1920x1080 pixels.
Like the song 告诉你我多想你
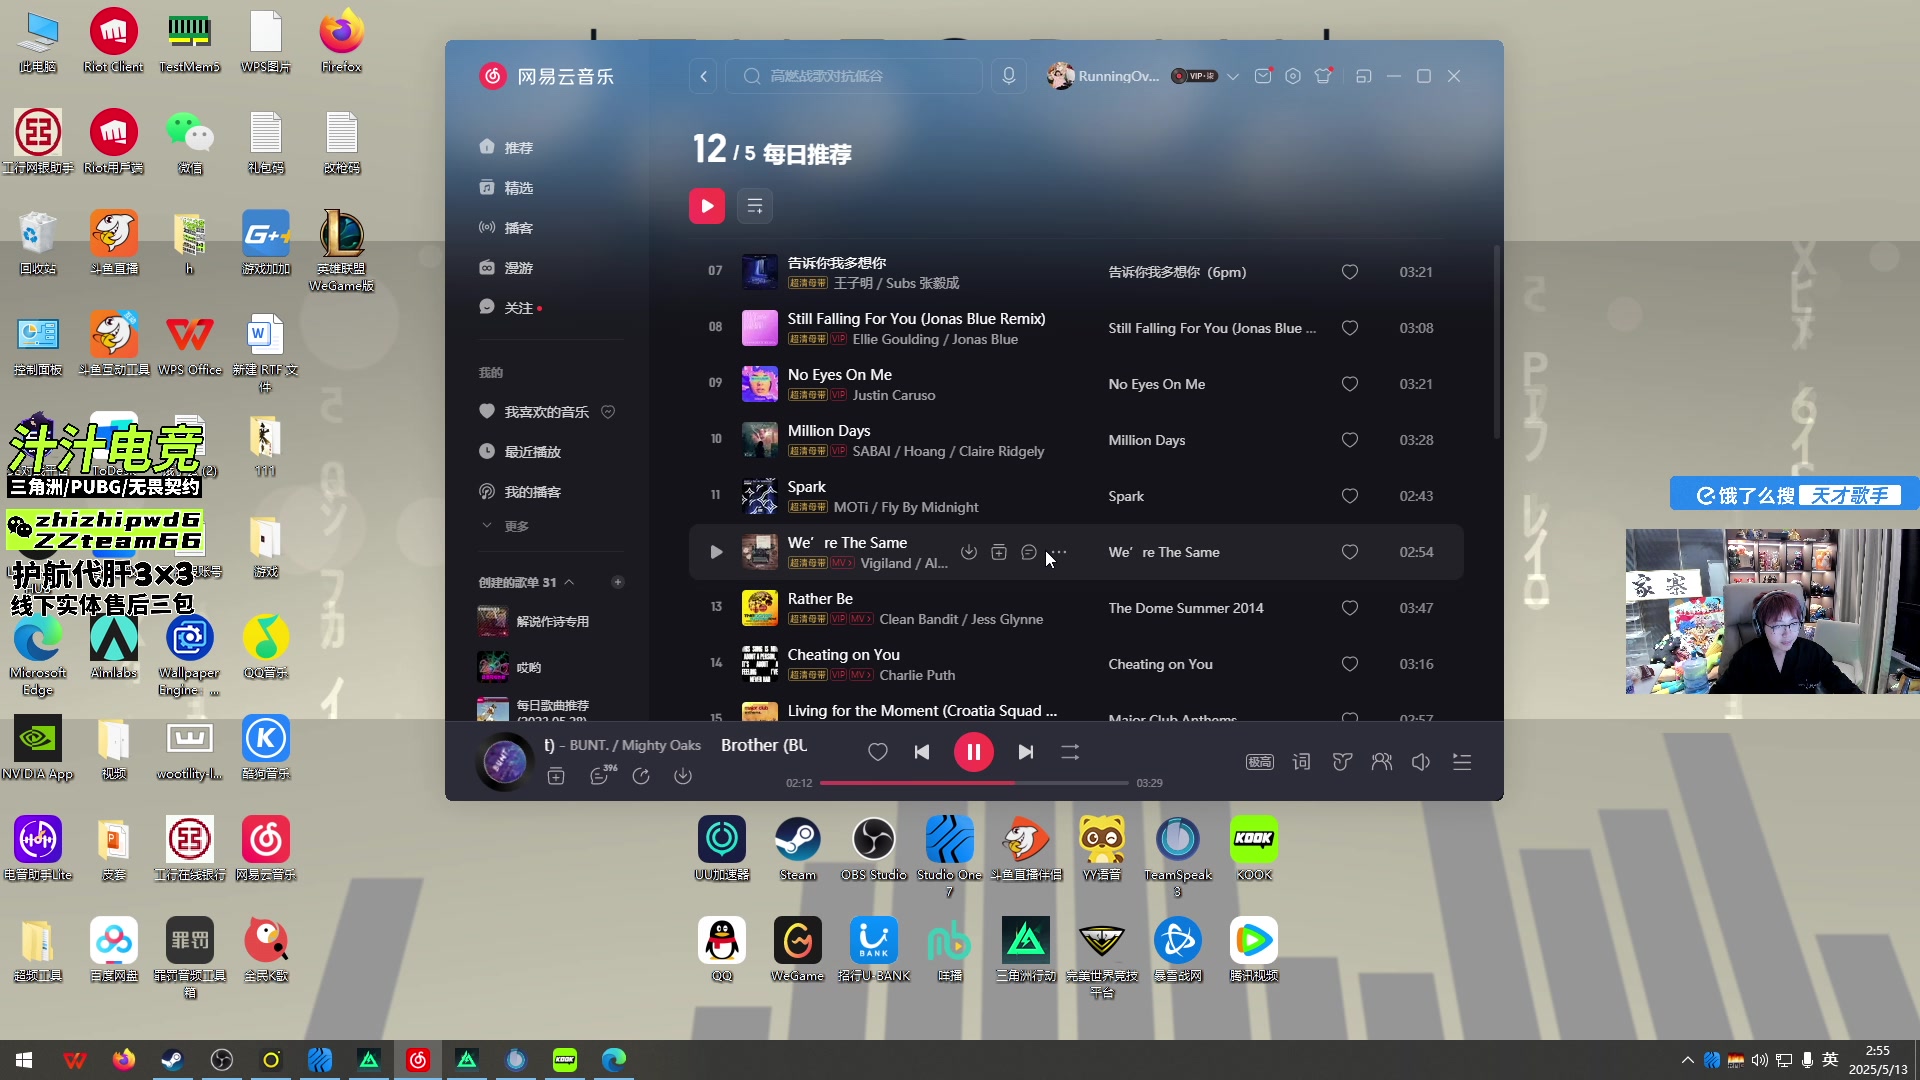(1350, 272)
